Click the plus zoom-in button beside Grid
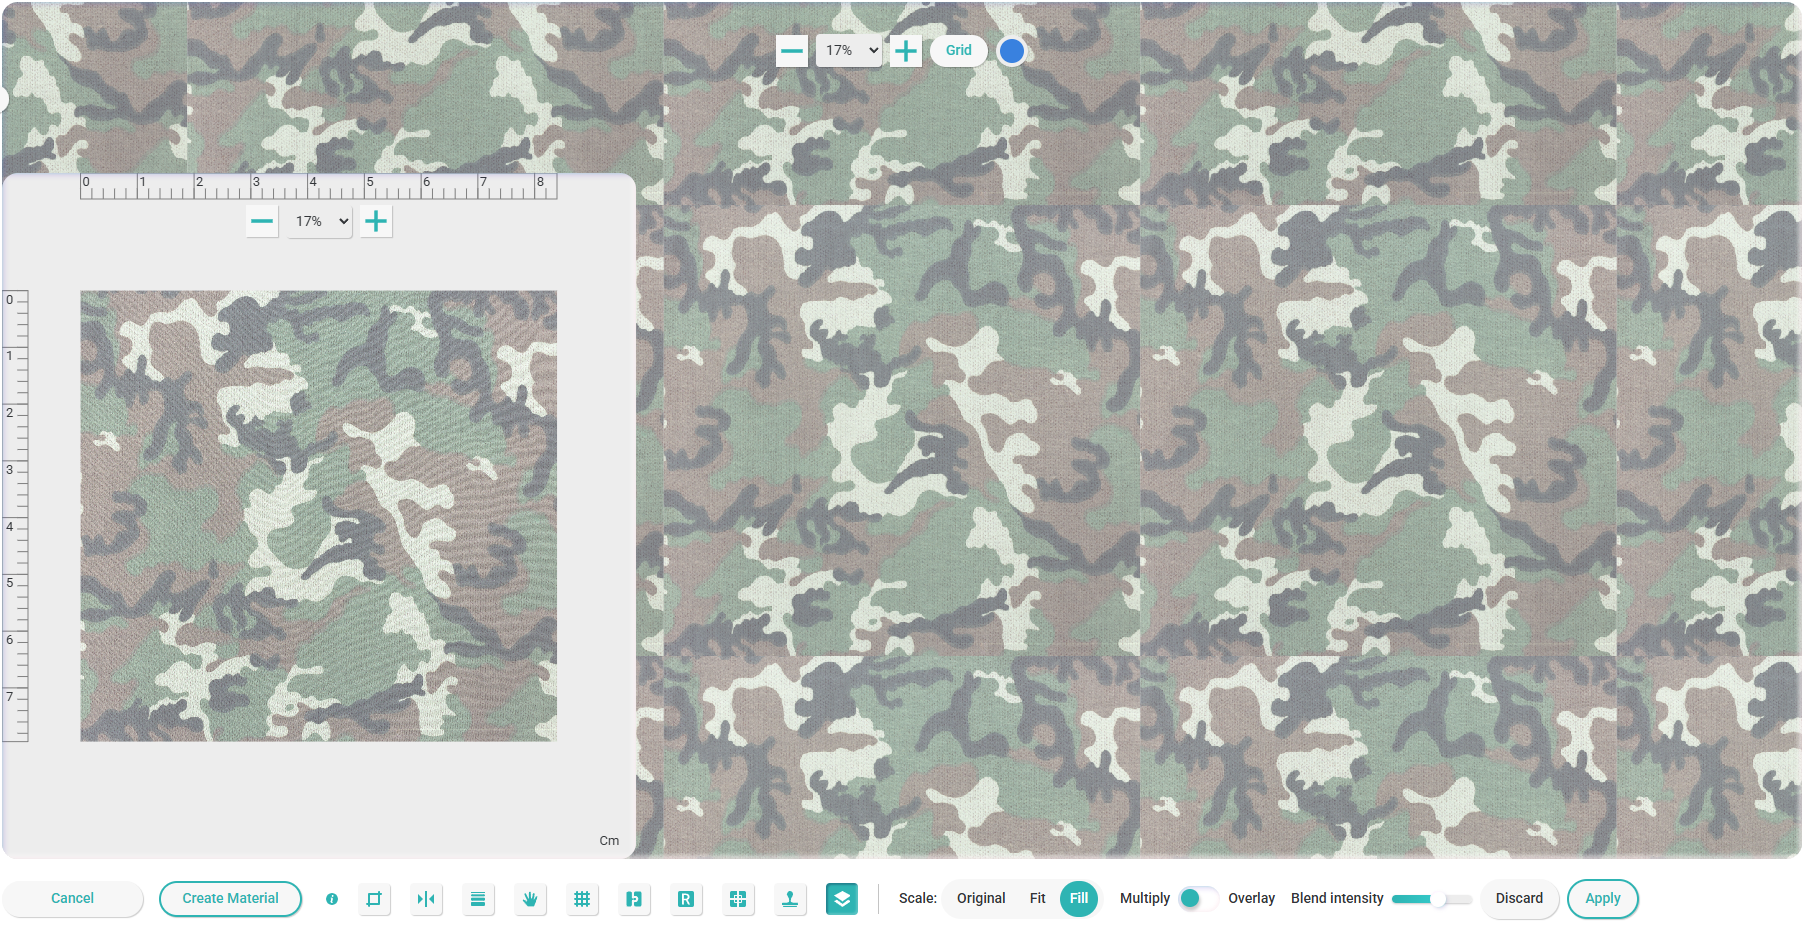The width and height of the screenshot is (1802, 930). pos(905,51)
